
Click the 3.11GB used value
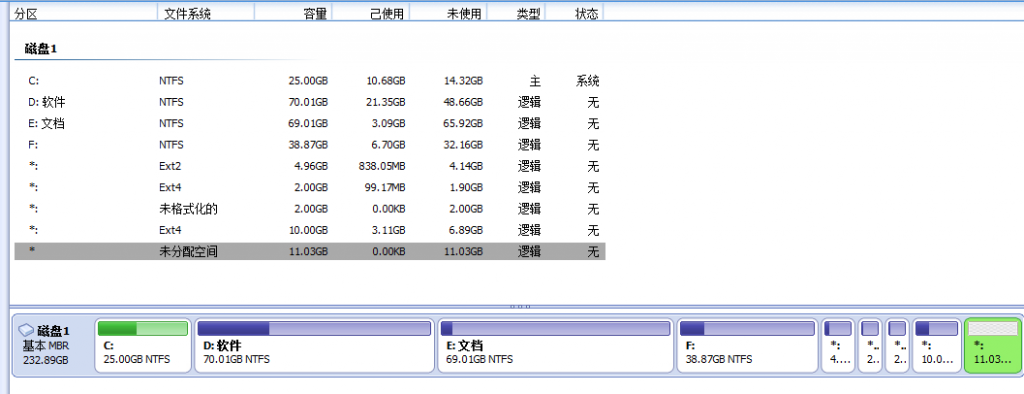(389, 230)
